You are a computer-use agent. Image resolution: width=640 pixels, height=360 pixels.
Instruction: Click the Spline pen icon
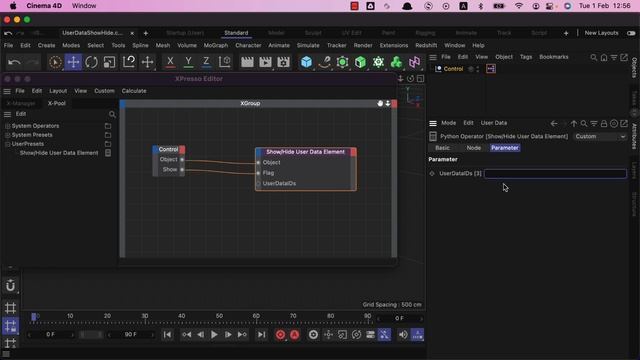click(324, 62)
